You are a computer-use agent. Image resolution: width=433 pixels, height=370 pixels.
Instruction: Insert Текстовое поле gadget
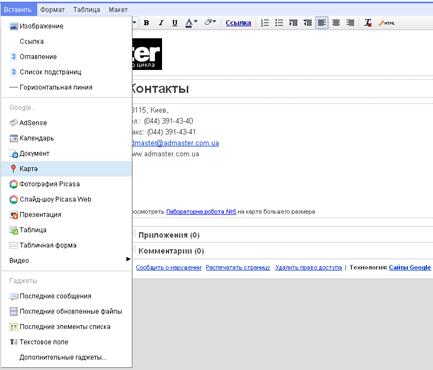pos(66,342)
